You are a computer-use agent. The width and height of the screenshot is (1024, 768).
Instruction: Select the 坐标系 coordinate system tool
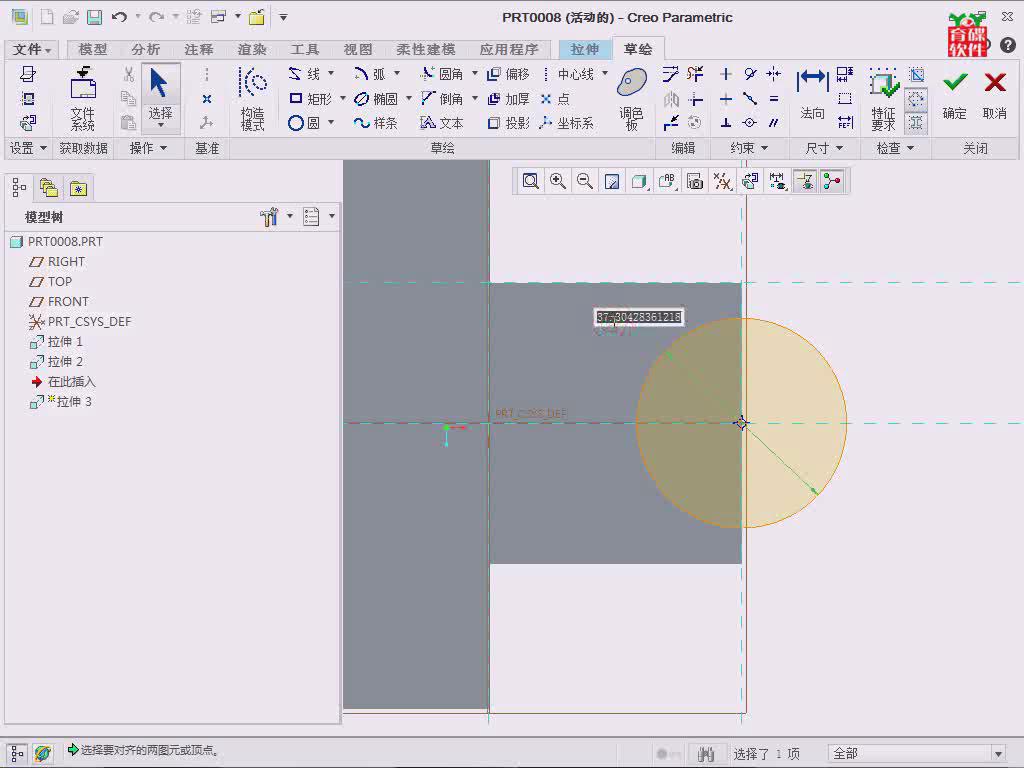pos(567,123)
